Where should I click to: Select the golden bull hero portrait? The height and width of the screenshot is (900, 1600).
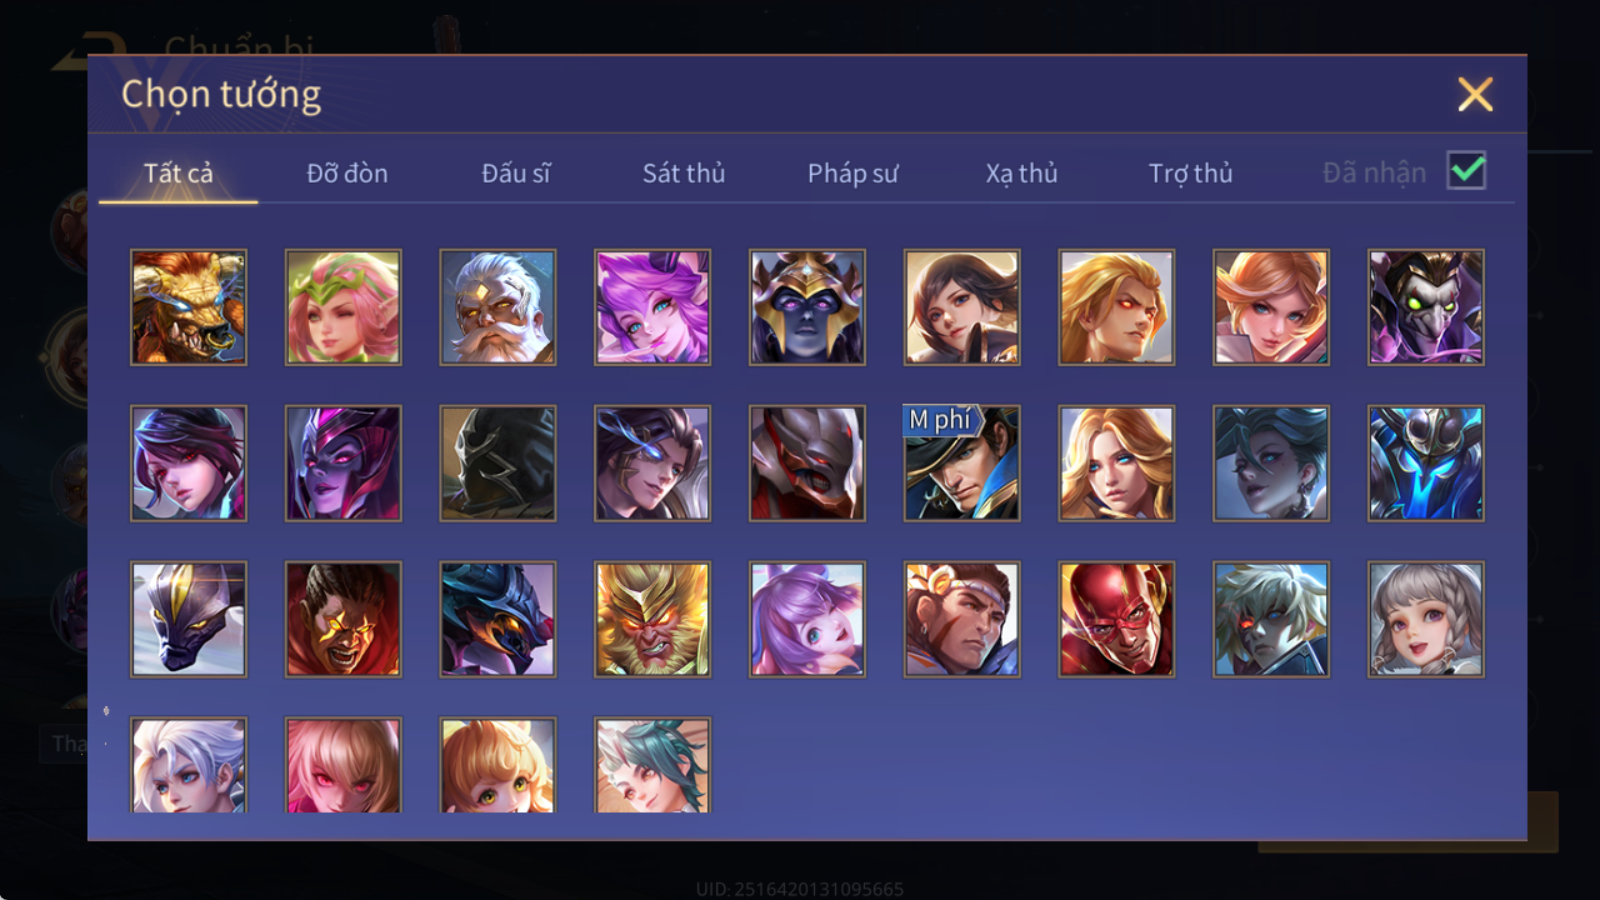click(x=188, y=307)
